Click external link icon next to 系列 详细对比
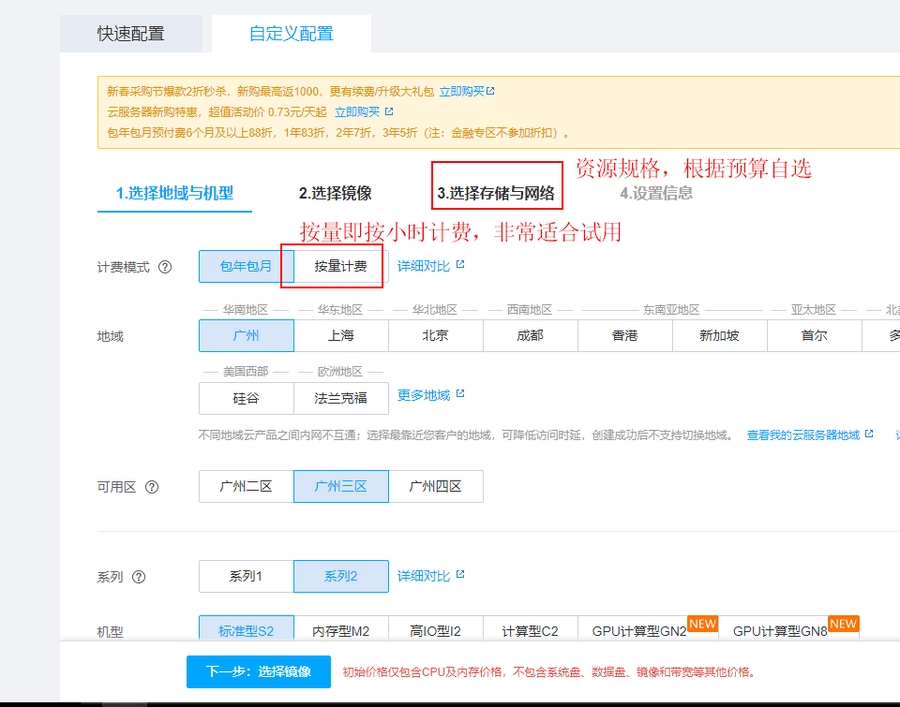The image size is (900, 707). (x=460, y=576)
